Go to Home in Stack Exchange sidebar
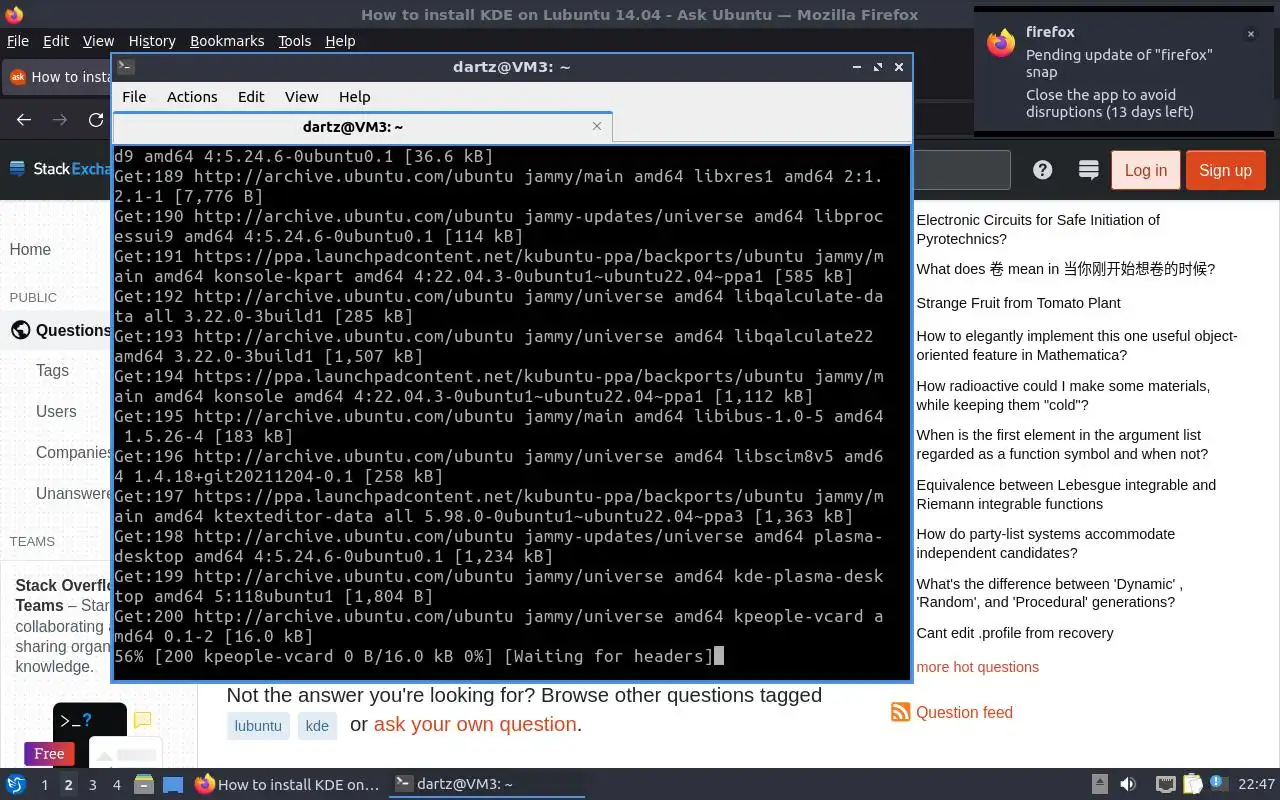This screenshot has width=1280, height=800. [30, 249]
